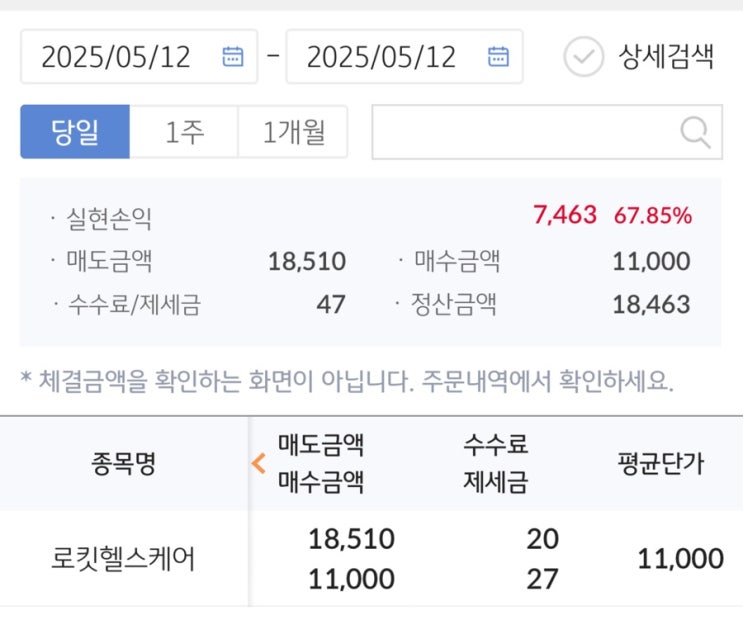Select the 1개월 period tab
743x620 pixels.
tap(293, 132)
